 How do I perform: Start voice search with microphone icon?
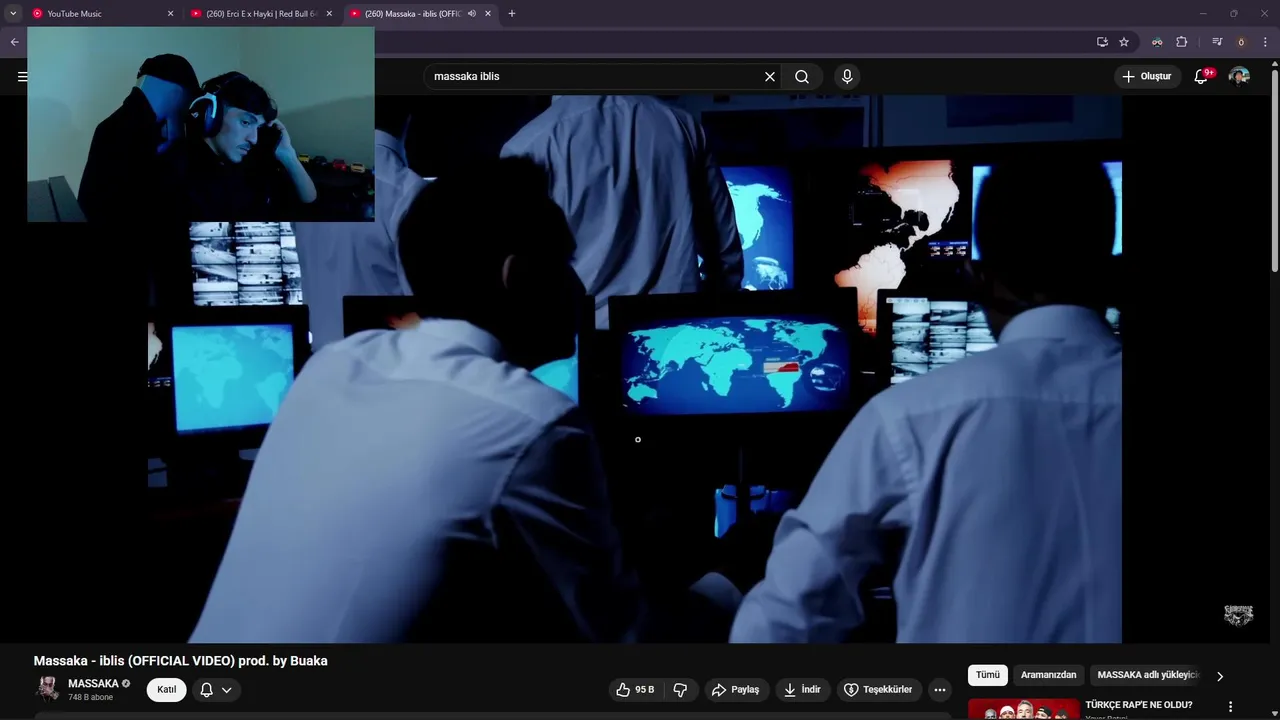click(847, 77)
